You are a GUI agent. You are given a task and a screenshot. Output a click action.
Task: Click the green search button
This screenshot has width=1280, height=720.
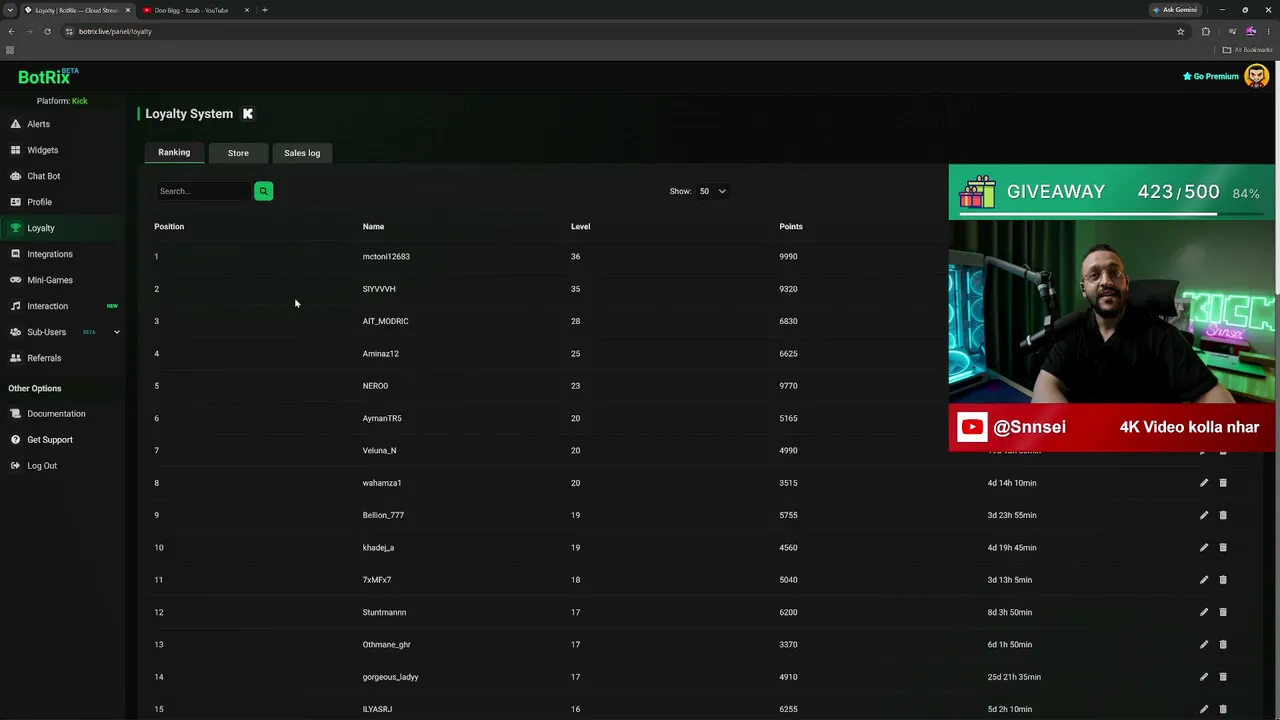[x=263, y=191]
